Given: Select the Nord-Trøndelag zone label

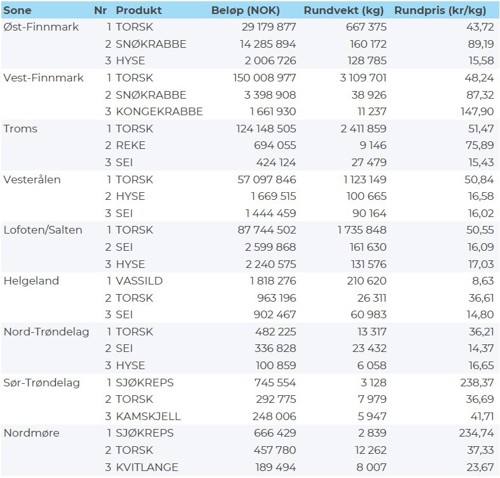Looking at the screenshot, I should click(x=46, y=332).
